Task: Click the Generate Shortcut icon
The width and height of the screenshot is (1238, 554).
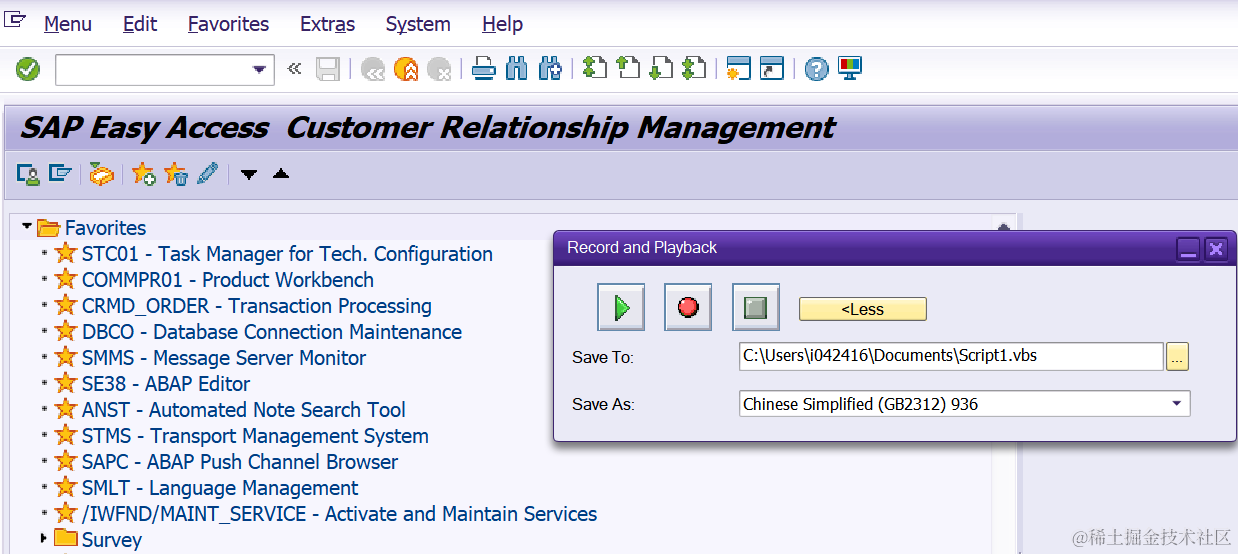Action: click(771, 69)
